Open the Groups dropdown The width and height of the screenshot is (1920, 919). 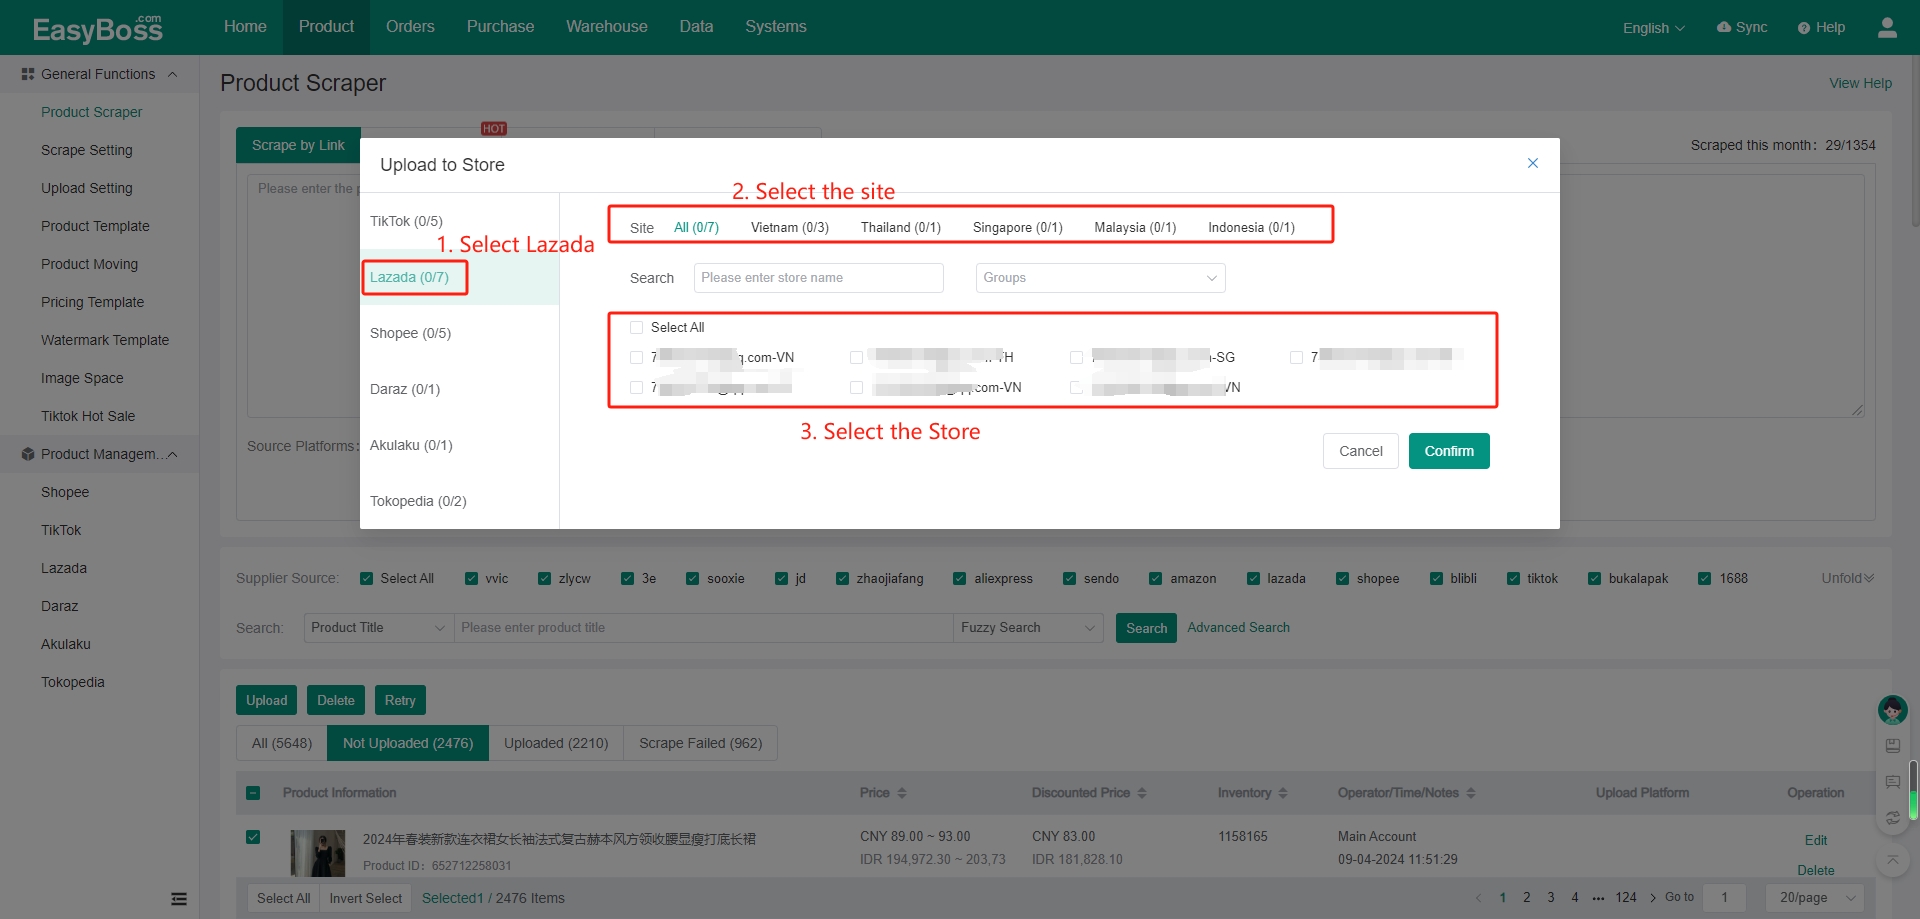(x=1100, y=278)
